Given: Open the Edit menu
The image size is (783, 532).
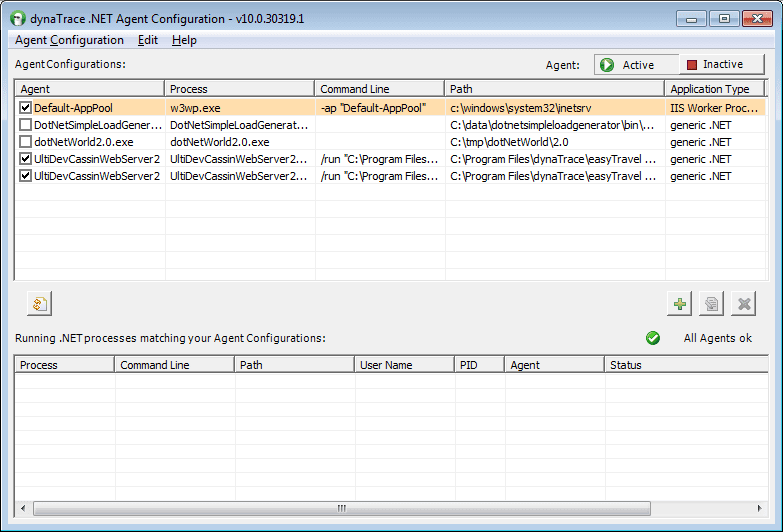Looking at the screenshot, I should coord(148,40).
